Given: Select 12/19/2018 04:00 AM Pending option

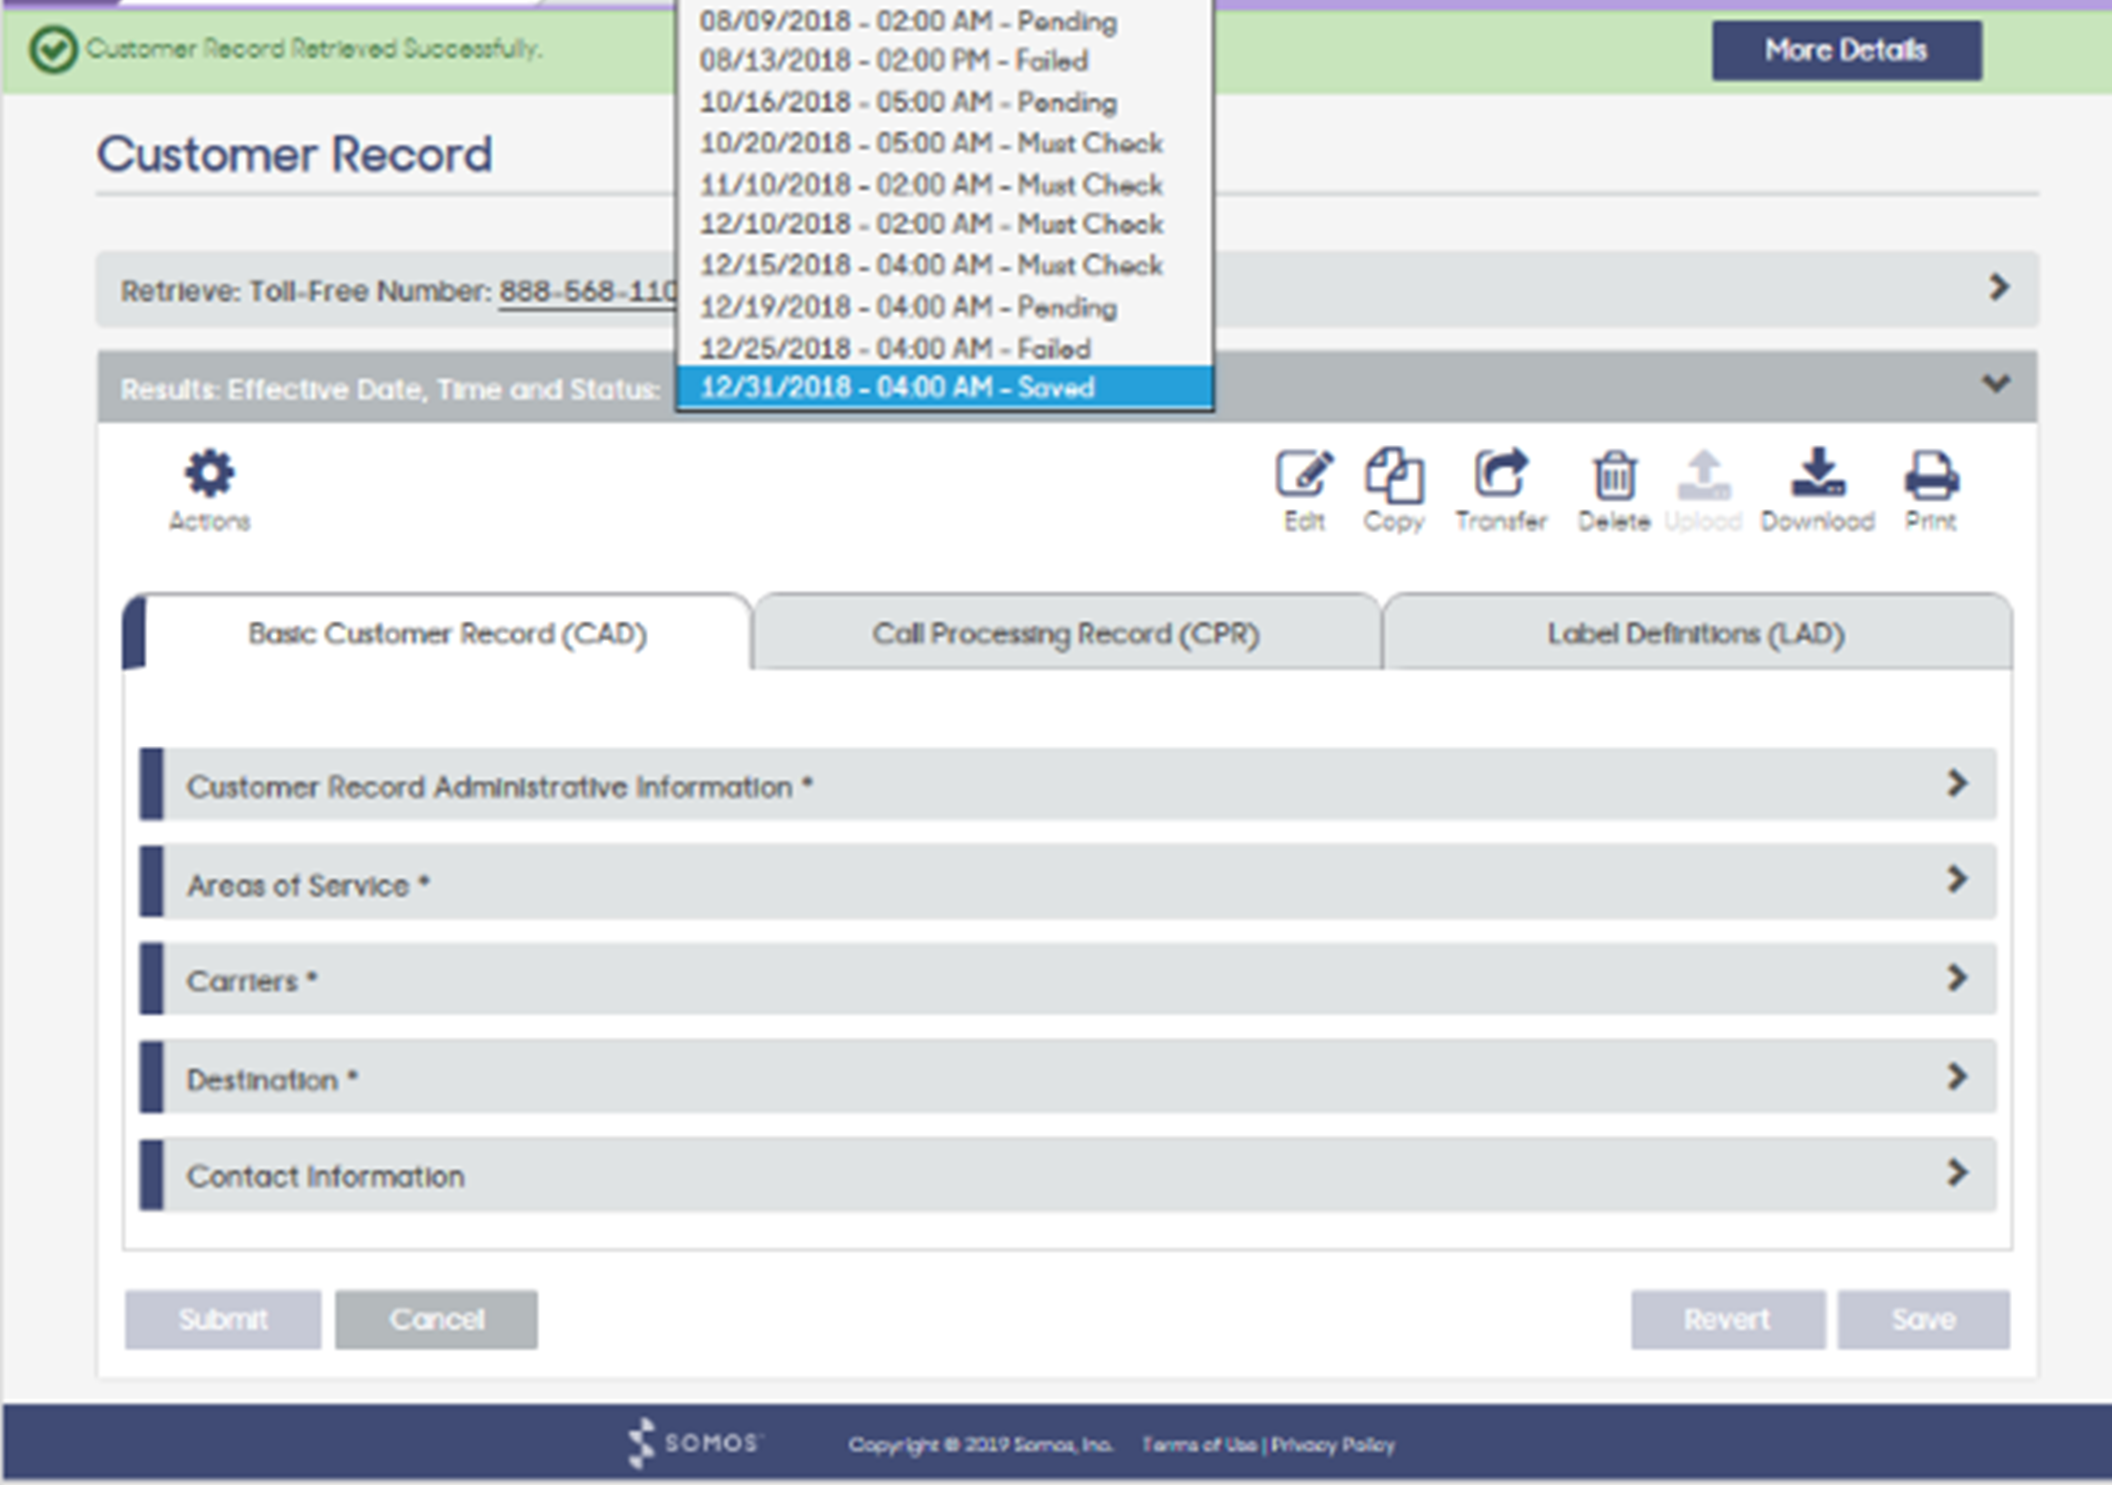Looking at the screenshot, I should pos(945,307).
